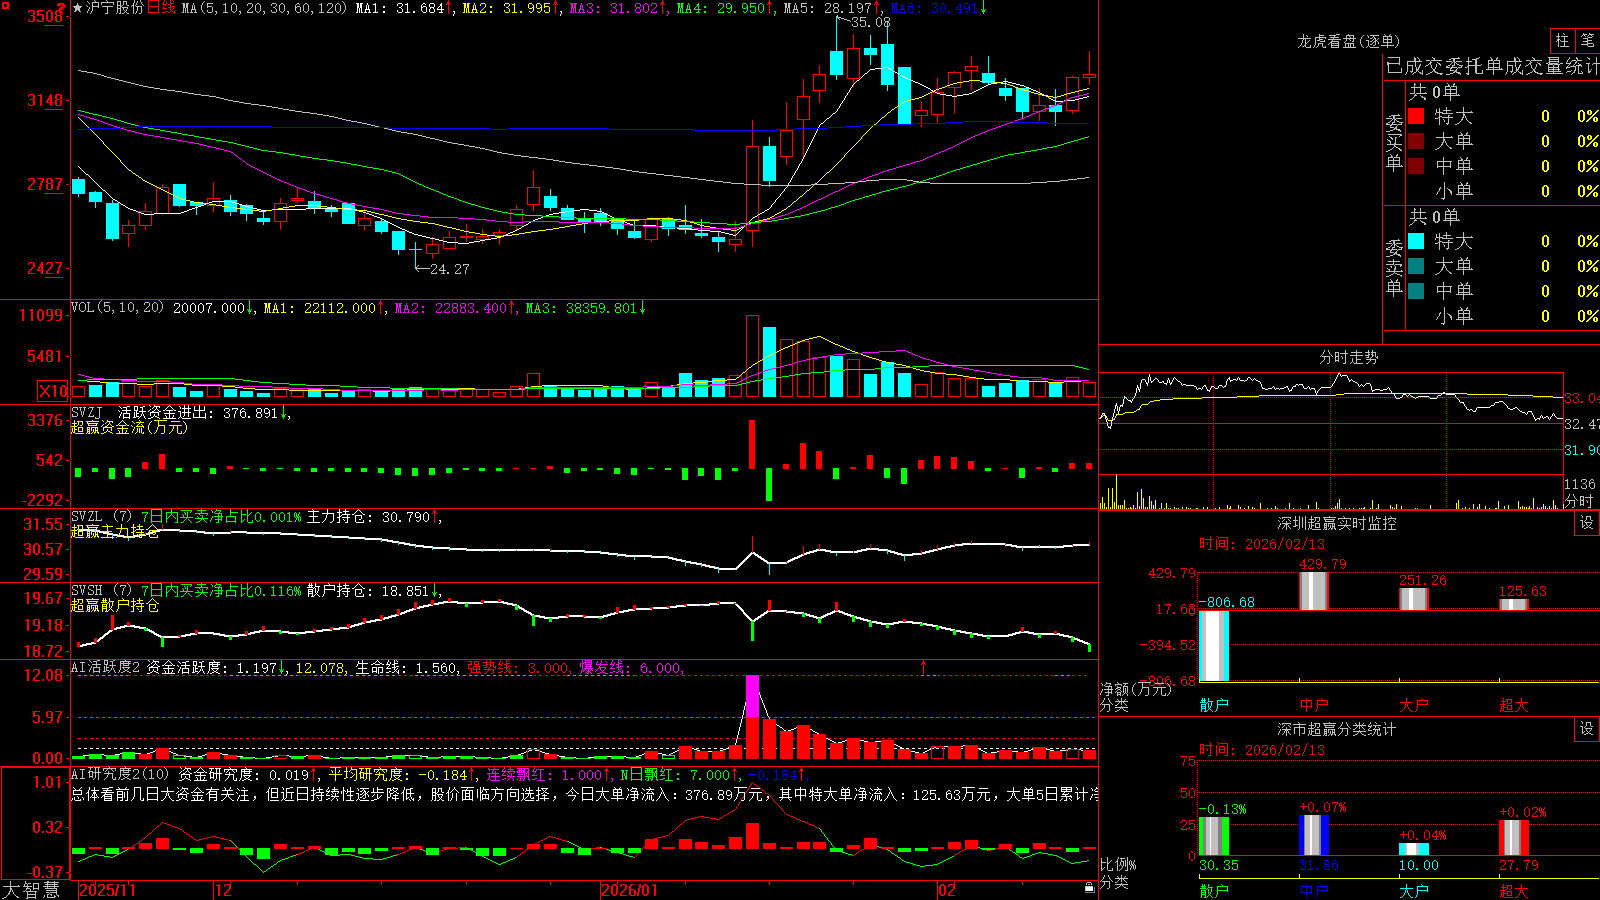1600x900 pixels.
Task: Open 设 settings for 深圳超赢实时监控
Action: [x=1587, y=523]
